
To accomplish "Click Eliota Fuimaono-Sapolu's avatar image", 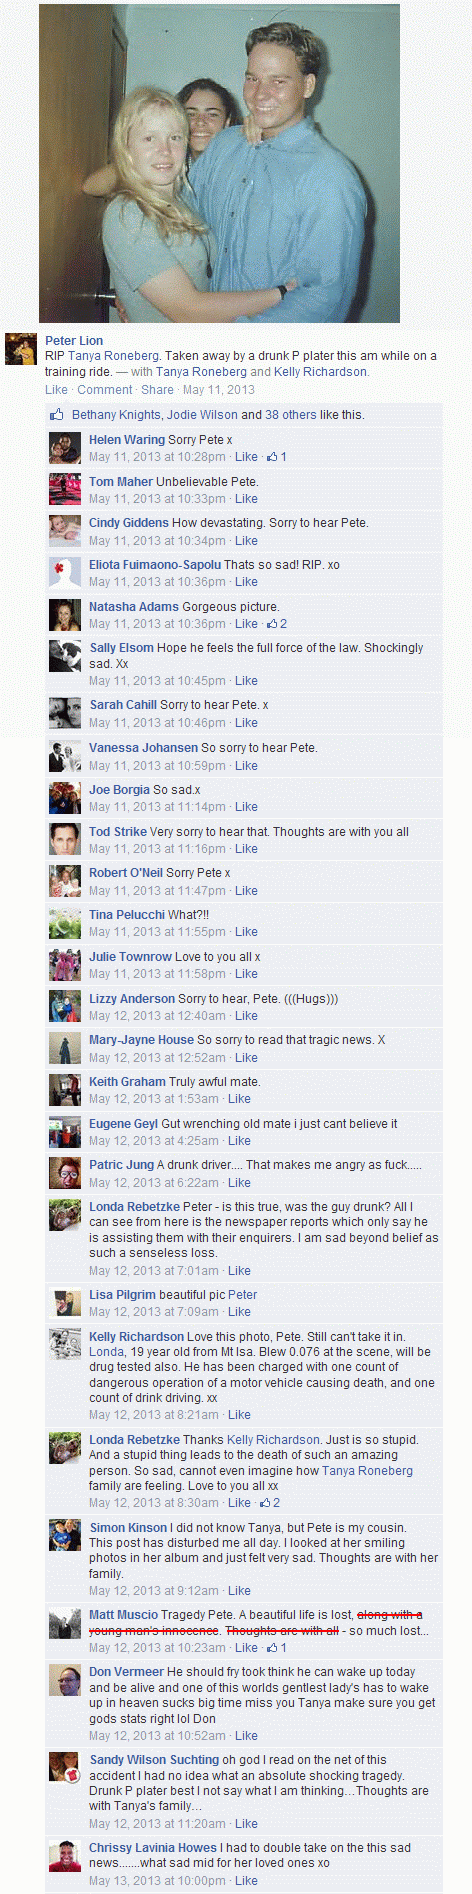I will [x=65, y=573].
